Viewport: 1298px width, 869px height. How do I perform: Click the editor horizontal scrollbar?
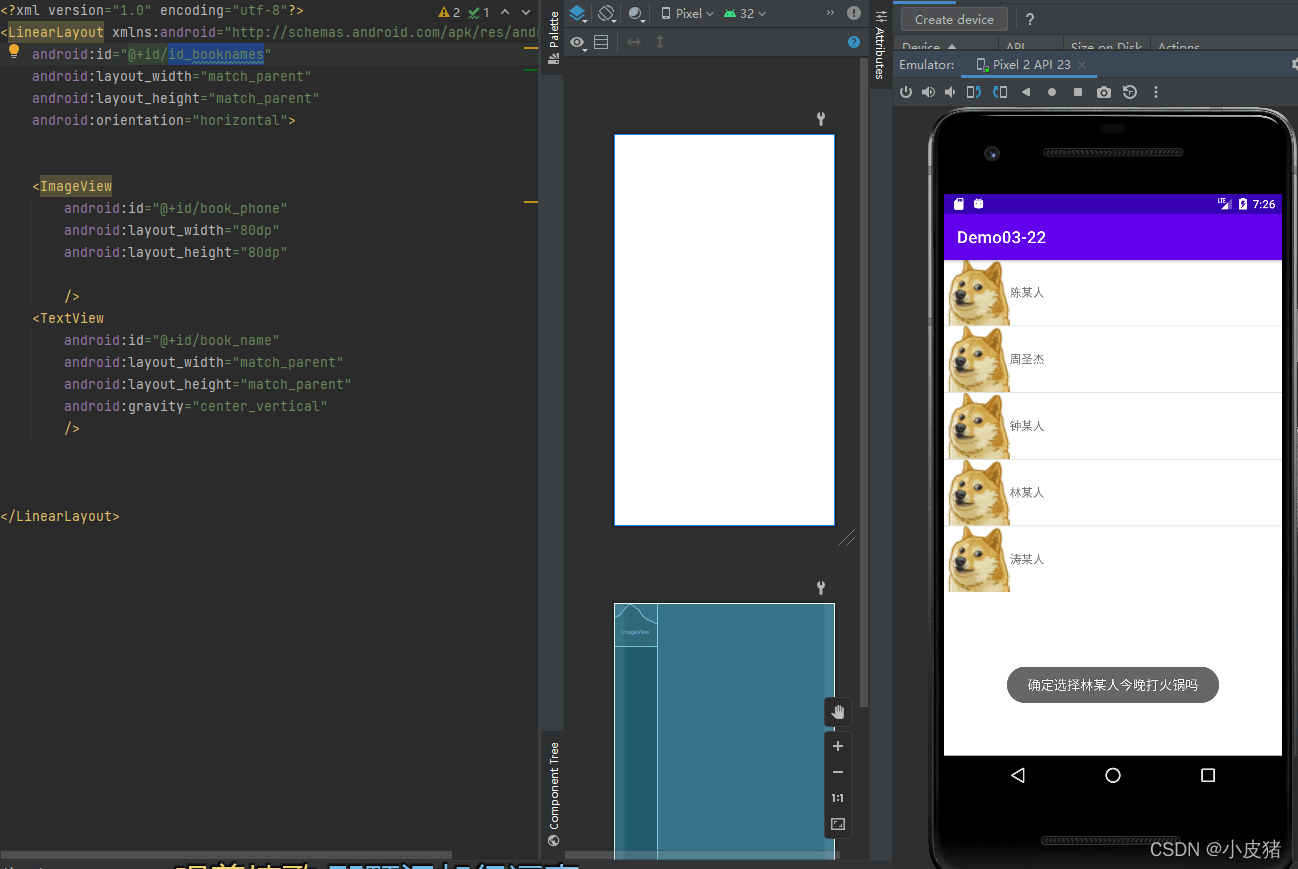(225, 856)
